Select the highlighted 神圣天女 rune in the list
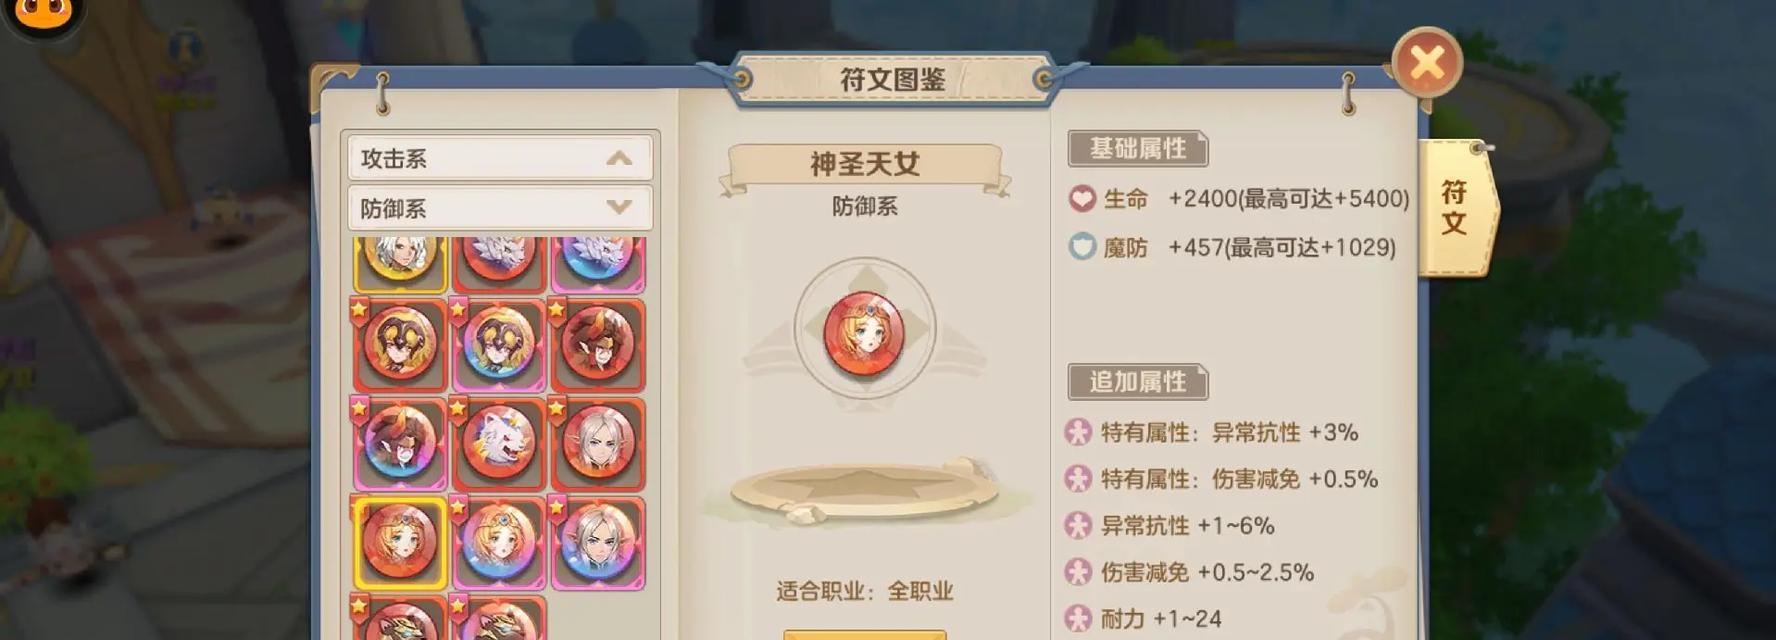Image resolution: width=1776 pixels, height=640 pixels. 400,542
